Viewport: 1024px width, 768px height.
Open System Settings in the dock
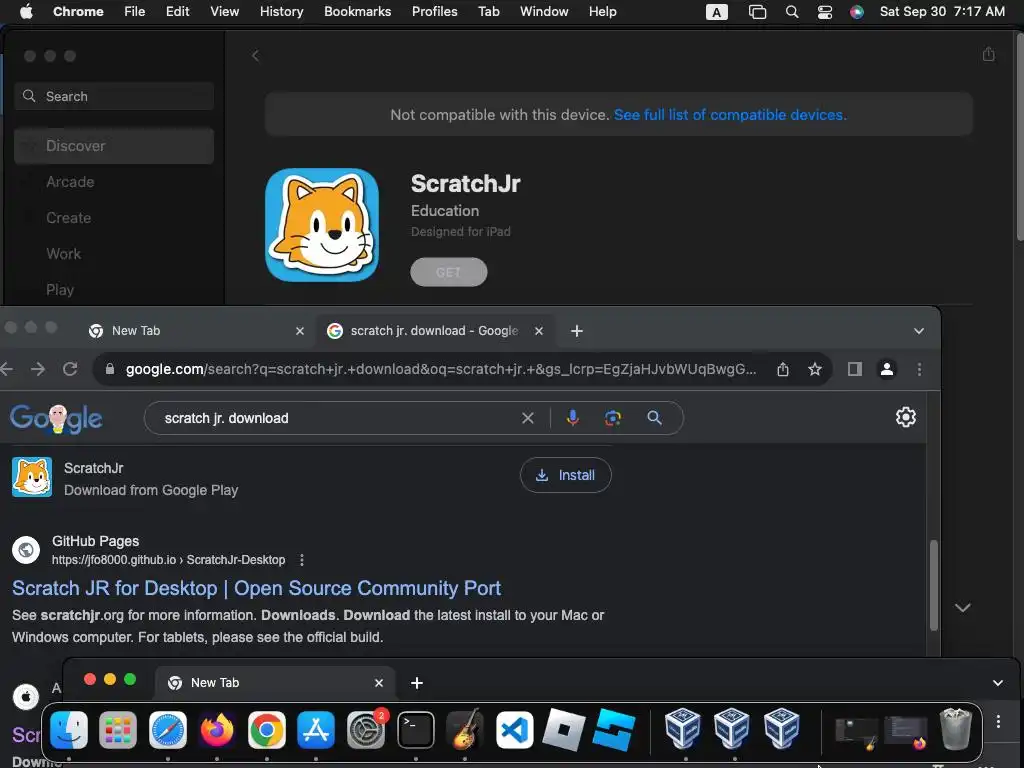[366, 729]
